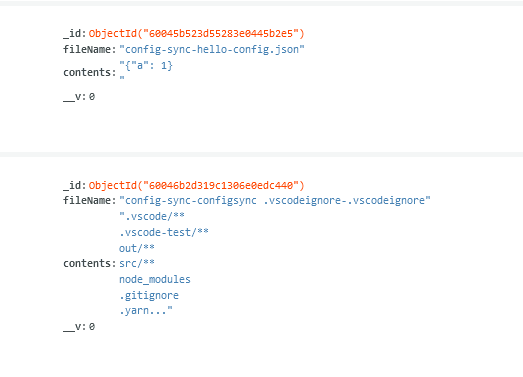Click the .gitignore contents line
The image size is (523, 377).
click(x=149, y=295)
